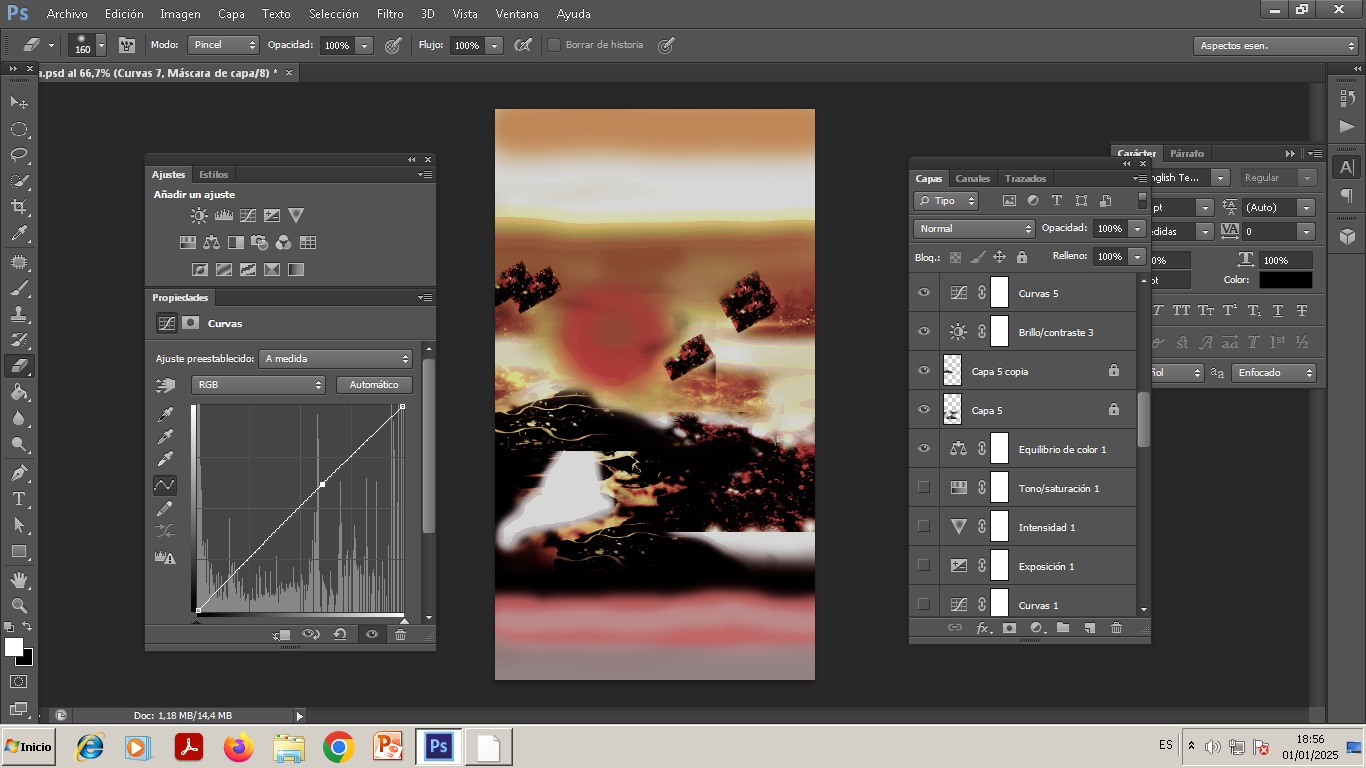Select the Eyedropper tool in the toolbox
This screenshot has width=1366, height=768.
[x=19, y=234]
